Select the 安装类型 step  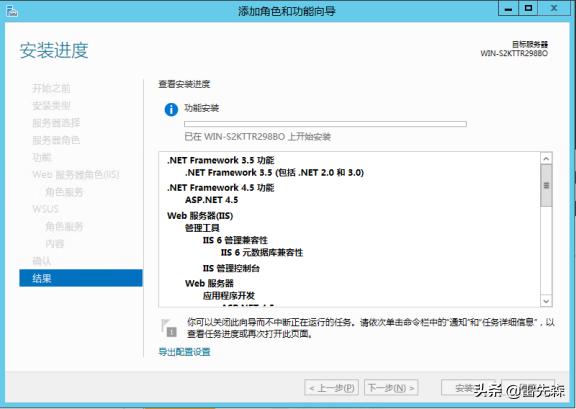51,106
